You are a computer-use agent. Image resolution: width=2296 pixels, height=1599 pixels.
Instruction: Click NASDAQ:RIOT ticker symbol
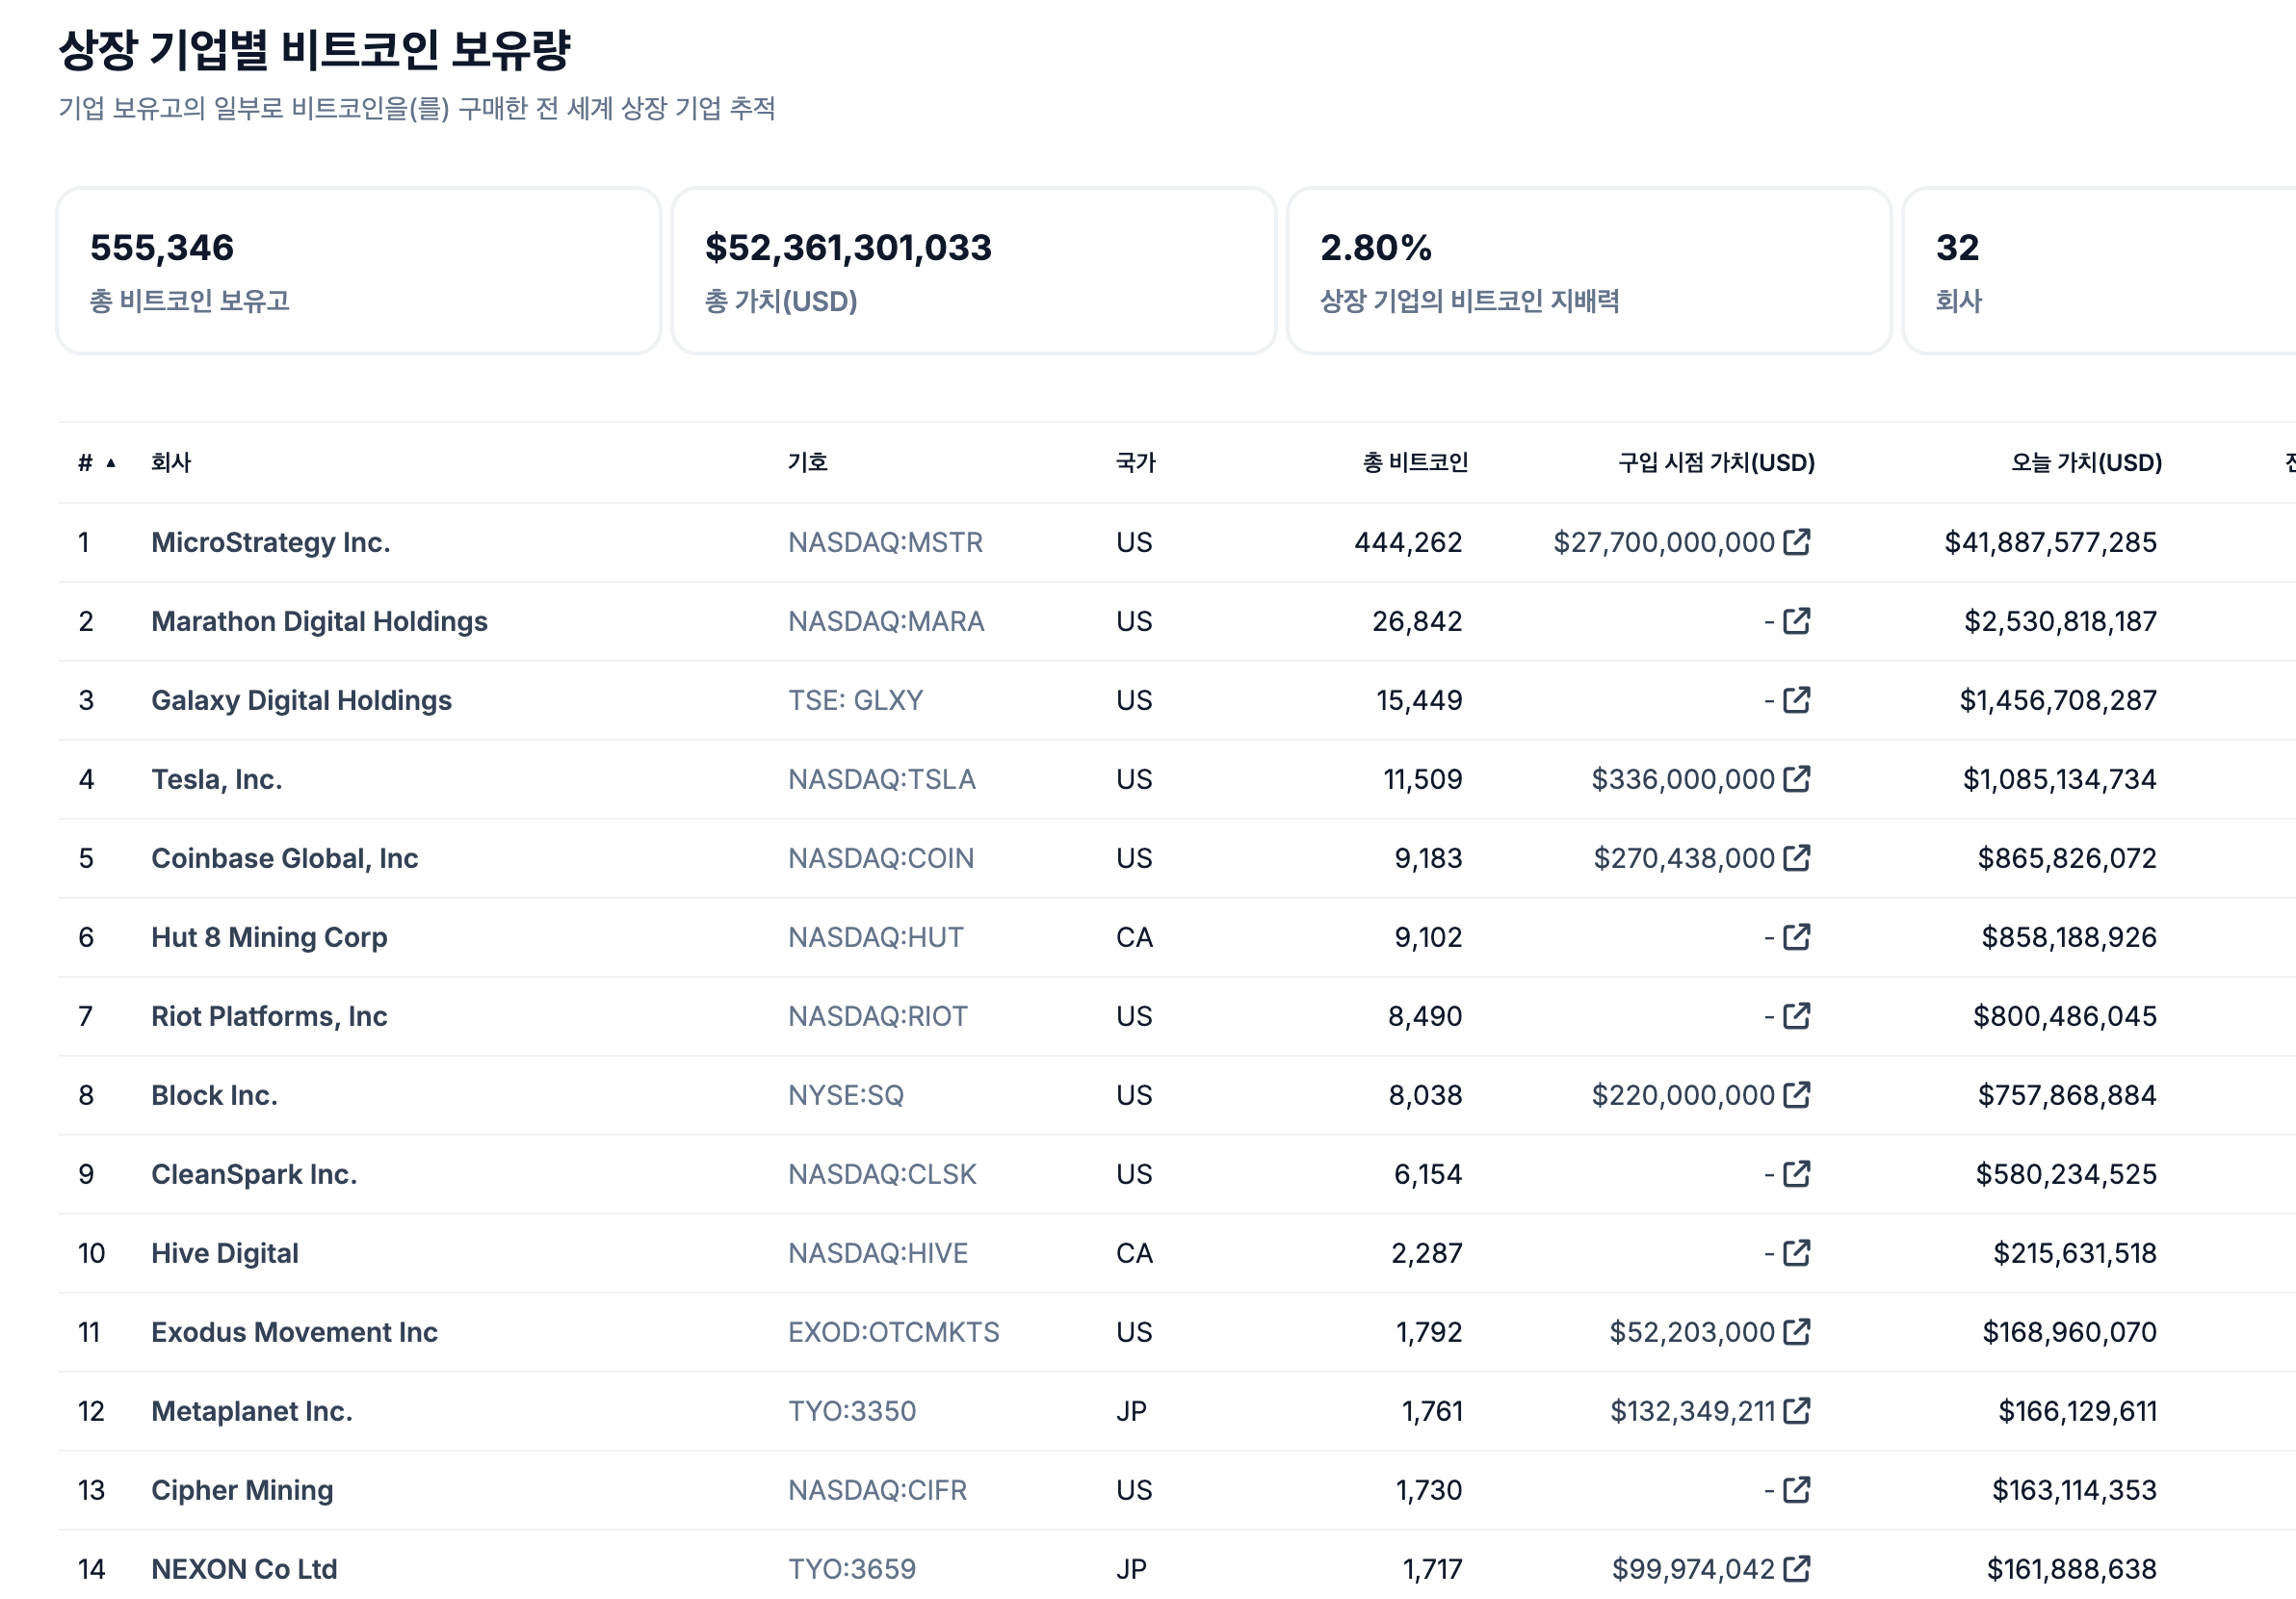(x=877, y=1016)
